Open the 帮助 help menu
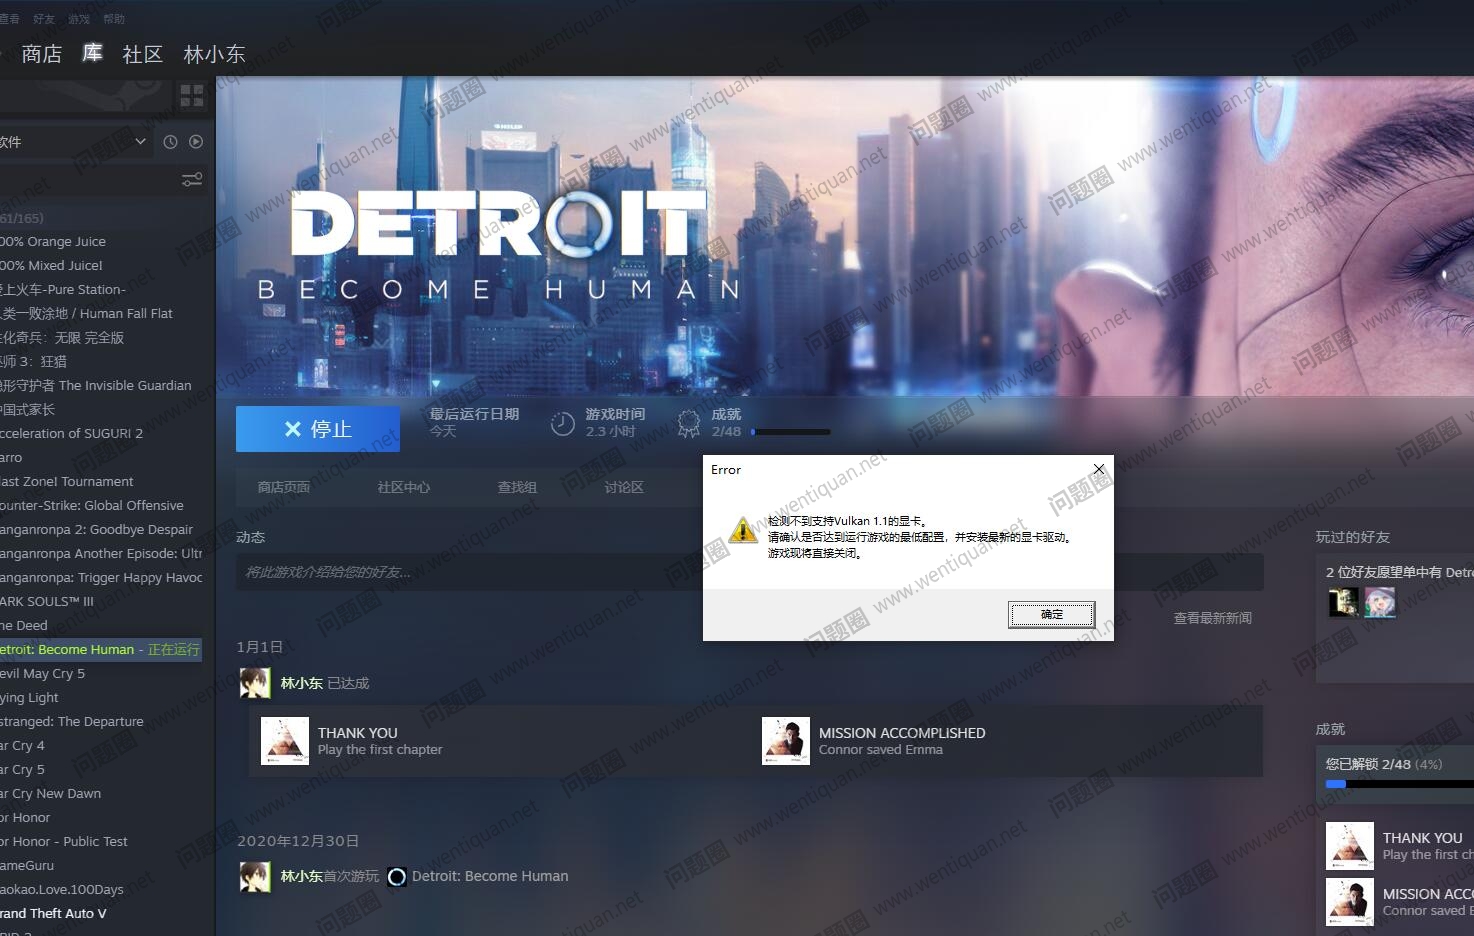Screen dimensions: 1474x936 [x=114, y=19]
